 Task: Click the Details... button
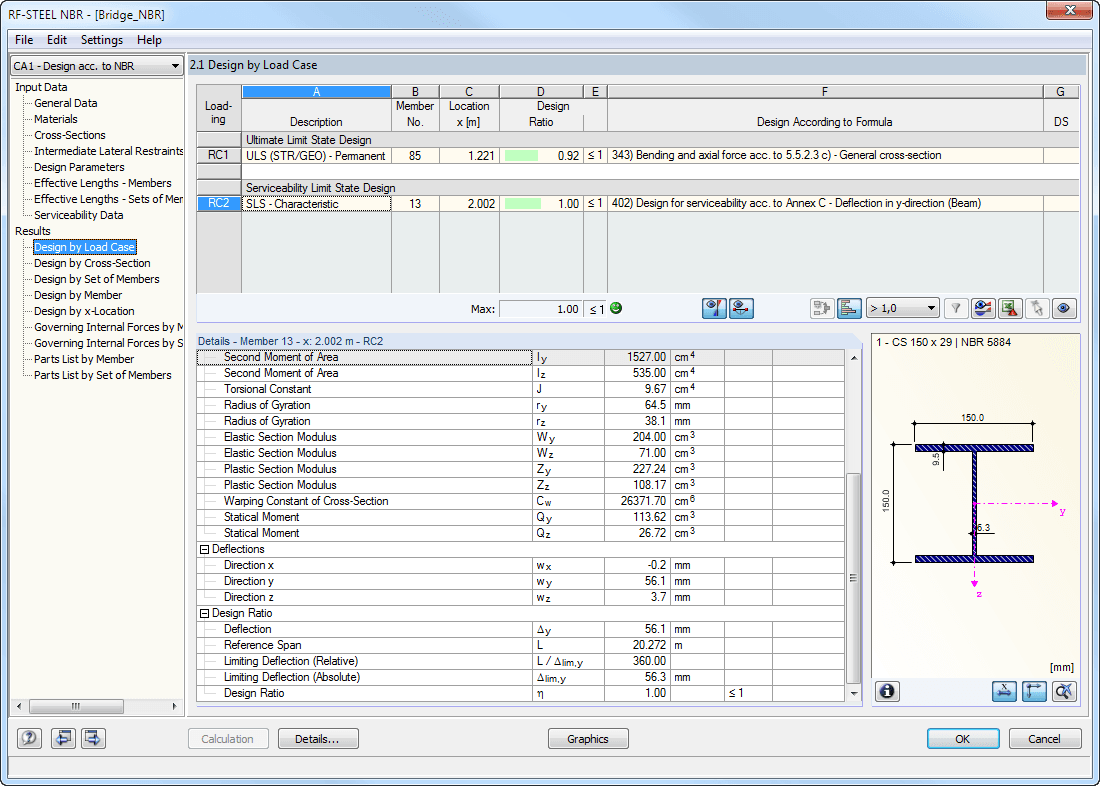318,739
